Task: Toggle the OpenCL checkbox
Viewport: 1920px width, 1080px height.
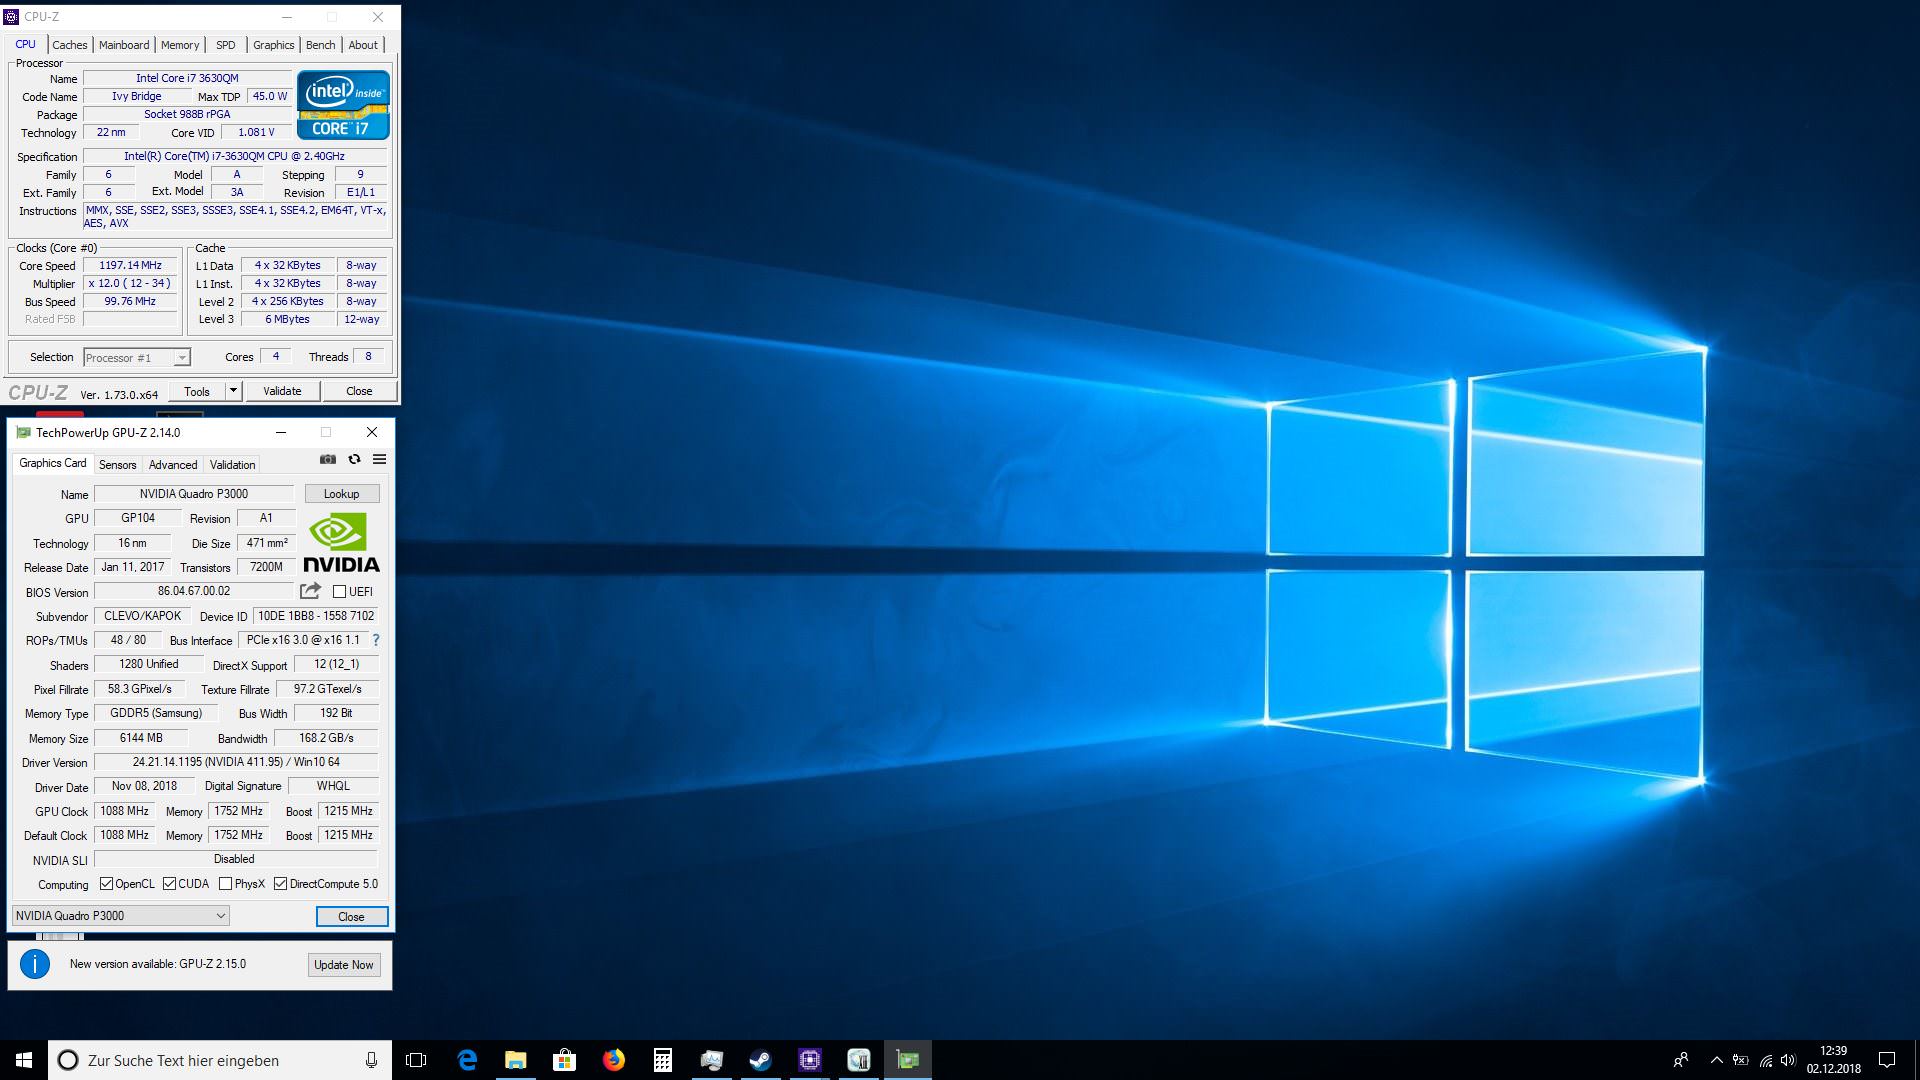Action: point(107,884)
